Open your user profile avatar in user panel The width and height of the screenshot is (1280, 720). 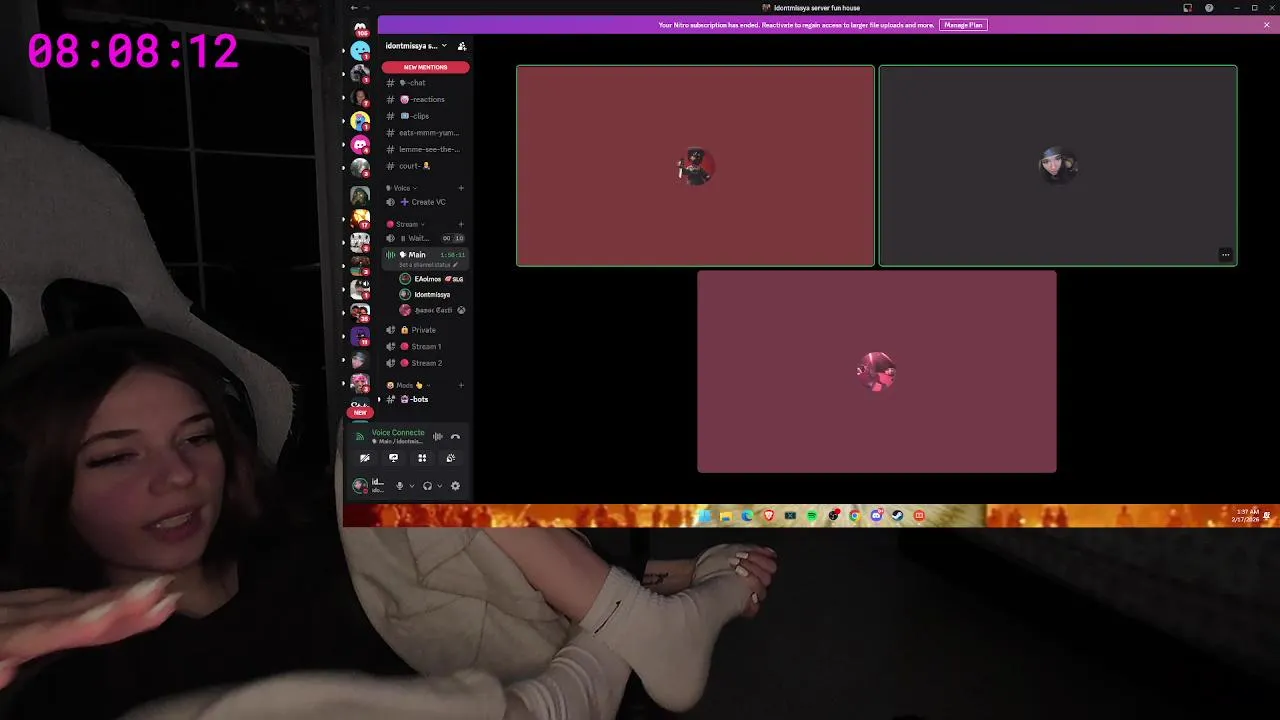360,486
